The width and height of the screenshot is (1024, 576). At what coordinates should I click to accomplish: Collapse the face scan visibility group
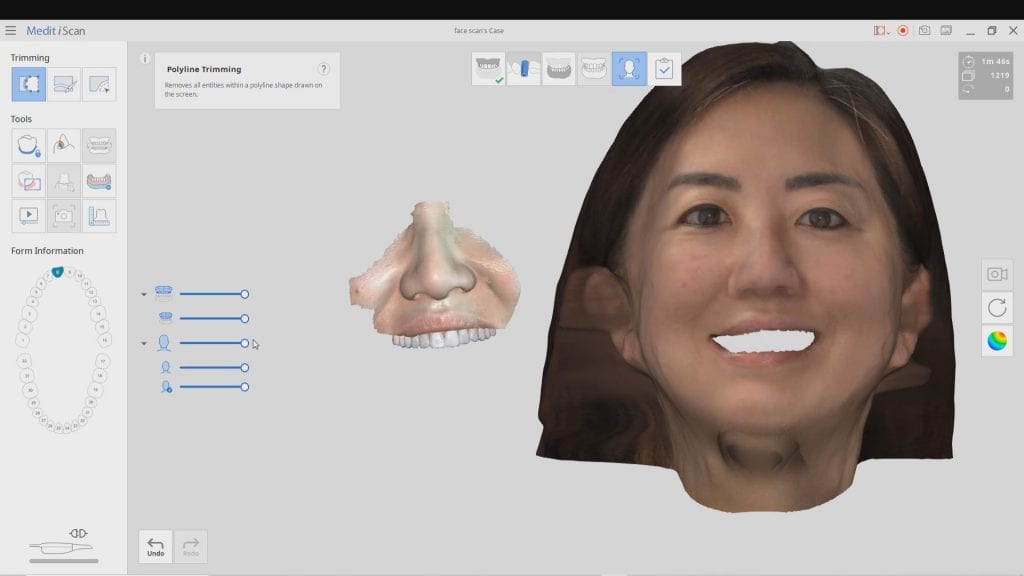pos(143,343)
